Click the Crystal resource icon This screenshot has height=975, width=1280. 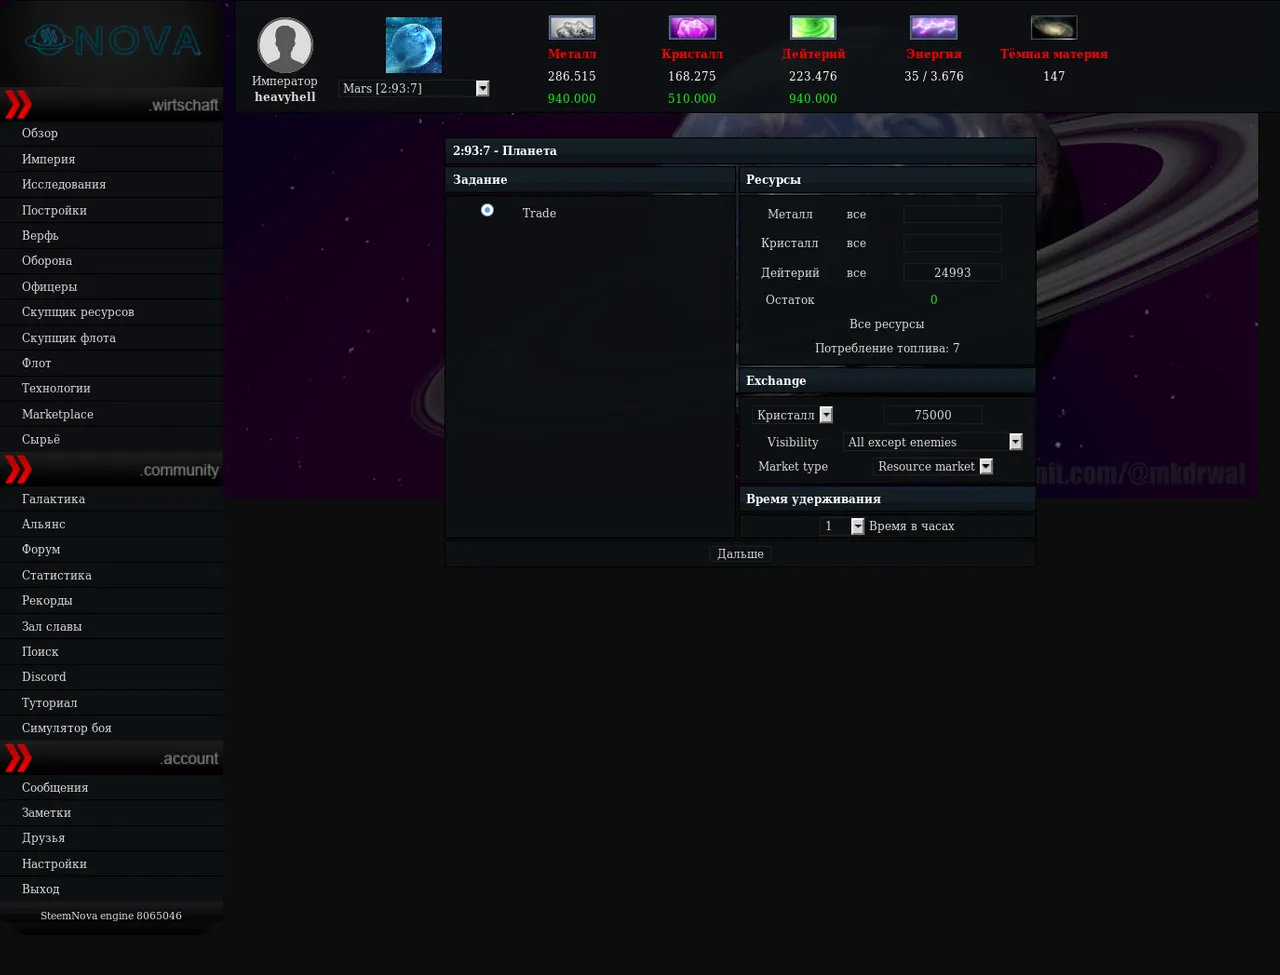[x=692, y=27]
